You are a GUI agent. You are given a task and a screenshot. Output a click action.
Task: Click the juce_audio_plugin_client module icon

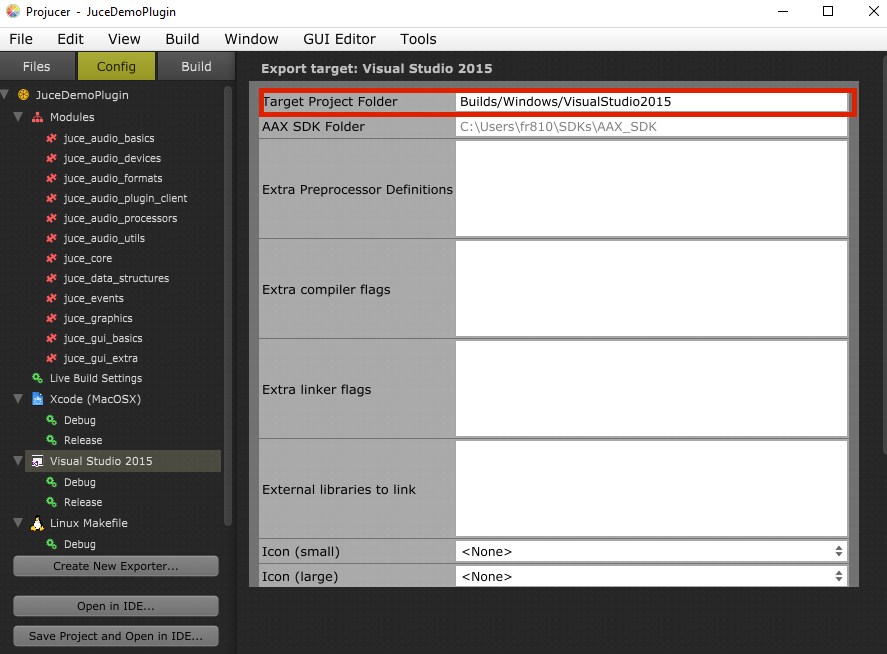coord(51,198)
